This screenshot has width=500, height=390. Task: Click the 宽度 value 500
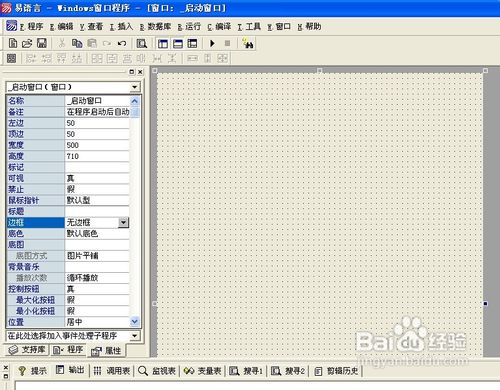point(97,145)
